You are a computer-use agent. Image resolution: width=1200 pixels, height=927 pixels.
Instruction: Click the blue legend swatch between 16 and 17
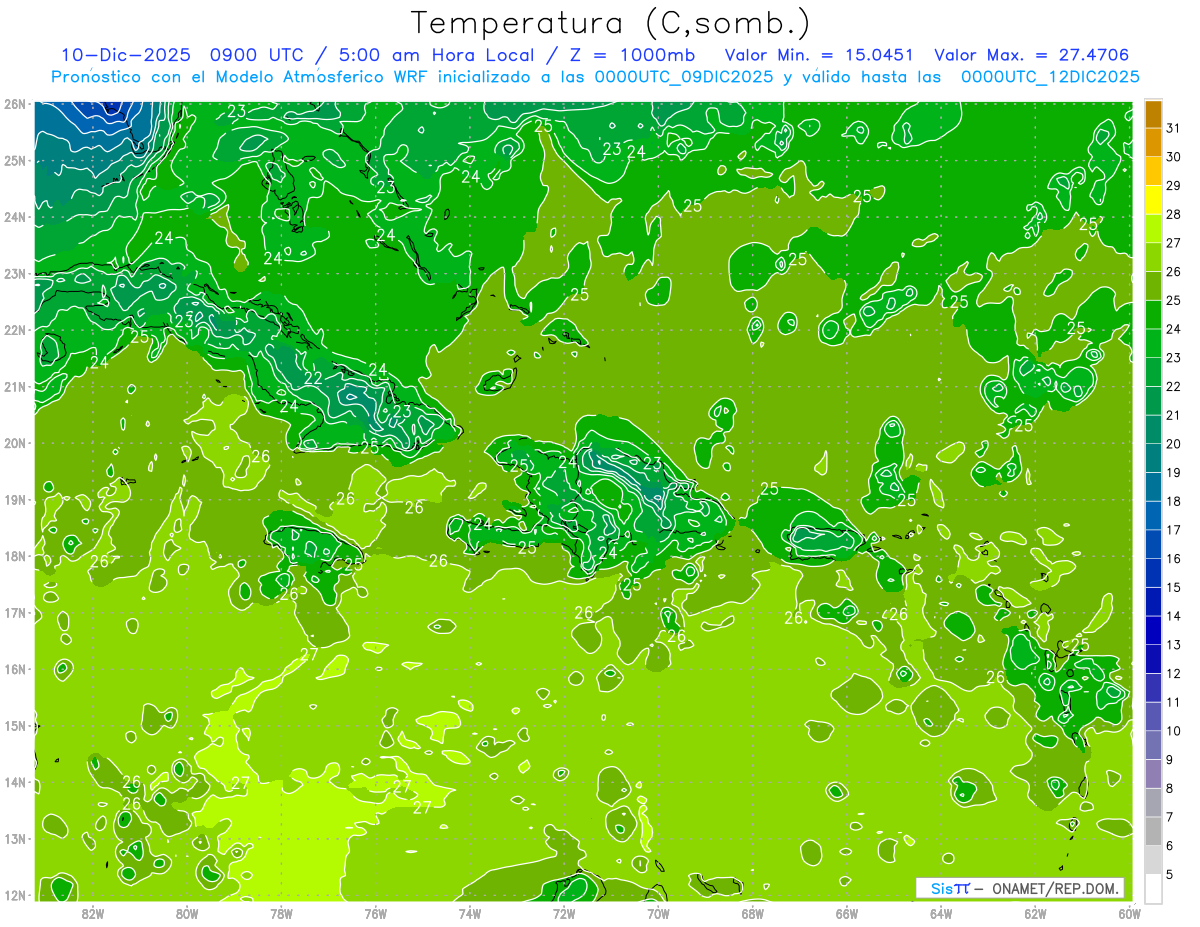coord(1153,544)
